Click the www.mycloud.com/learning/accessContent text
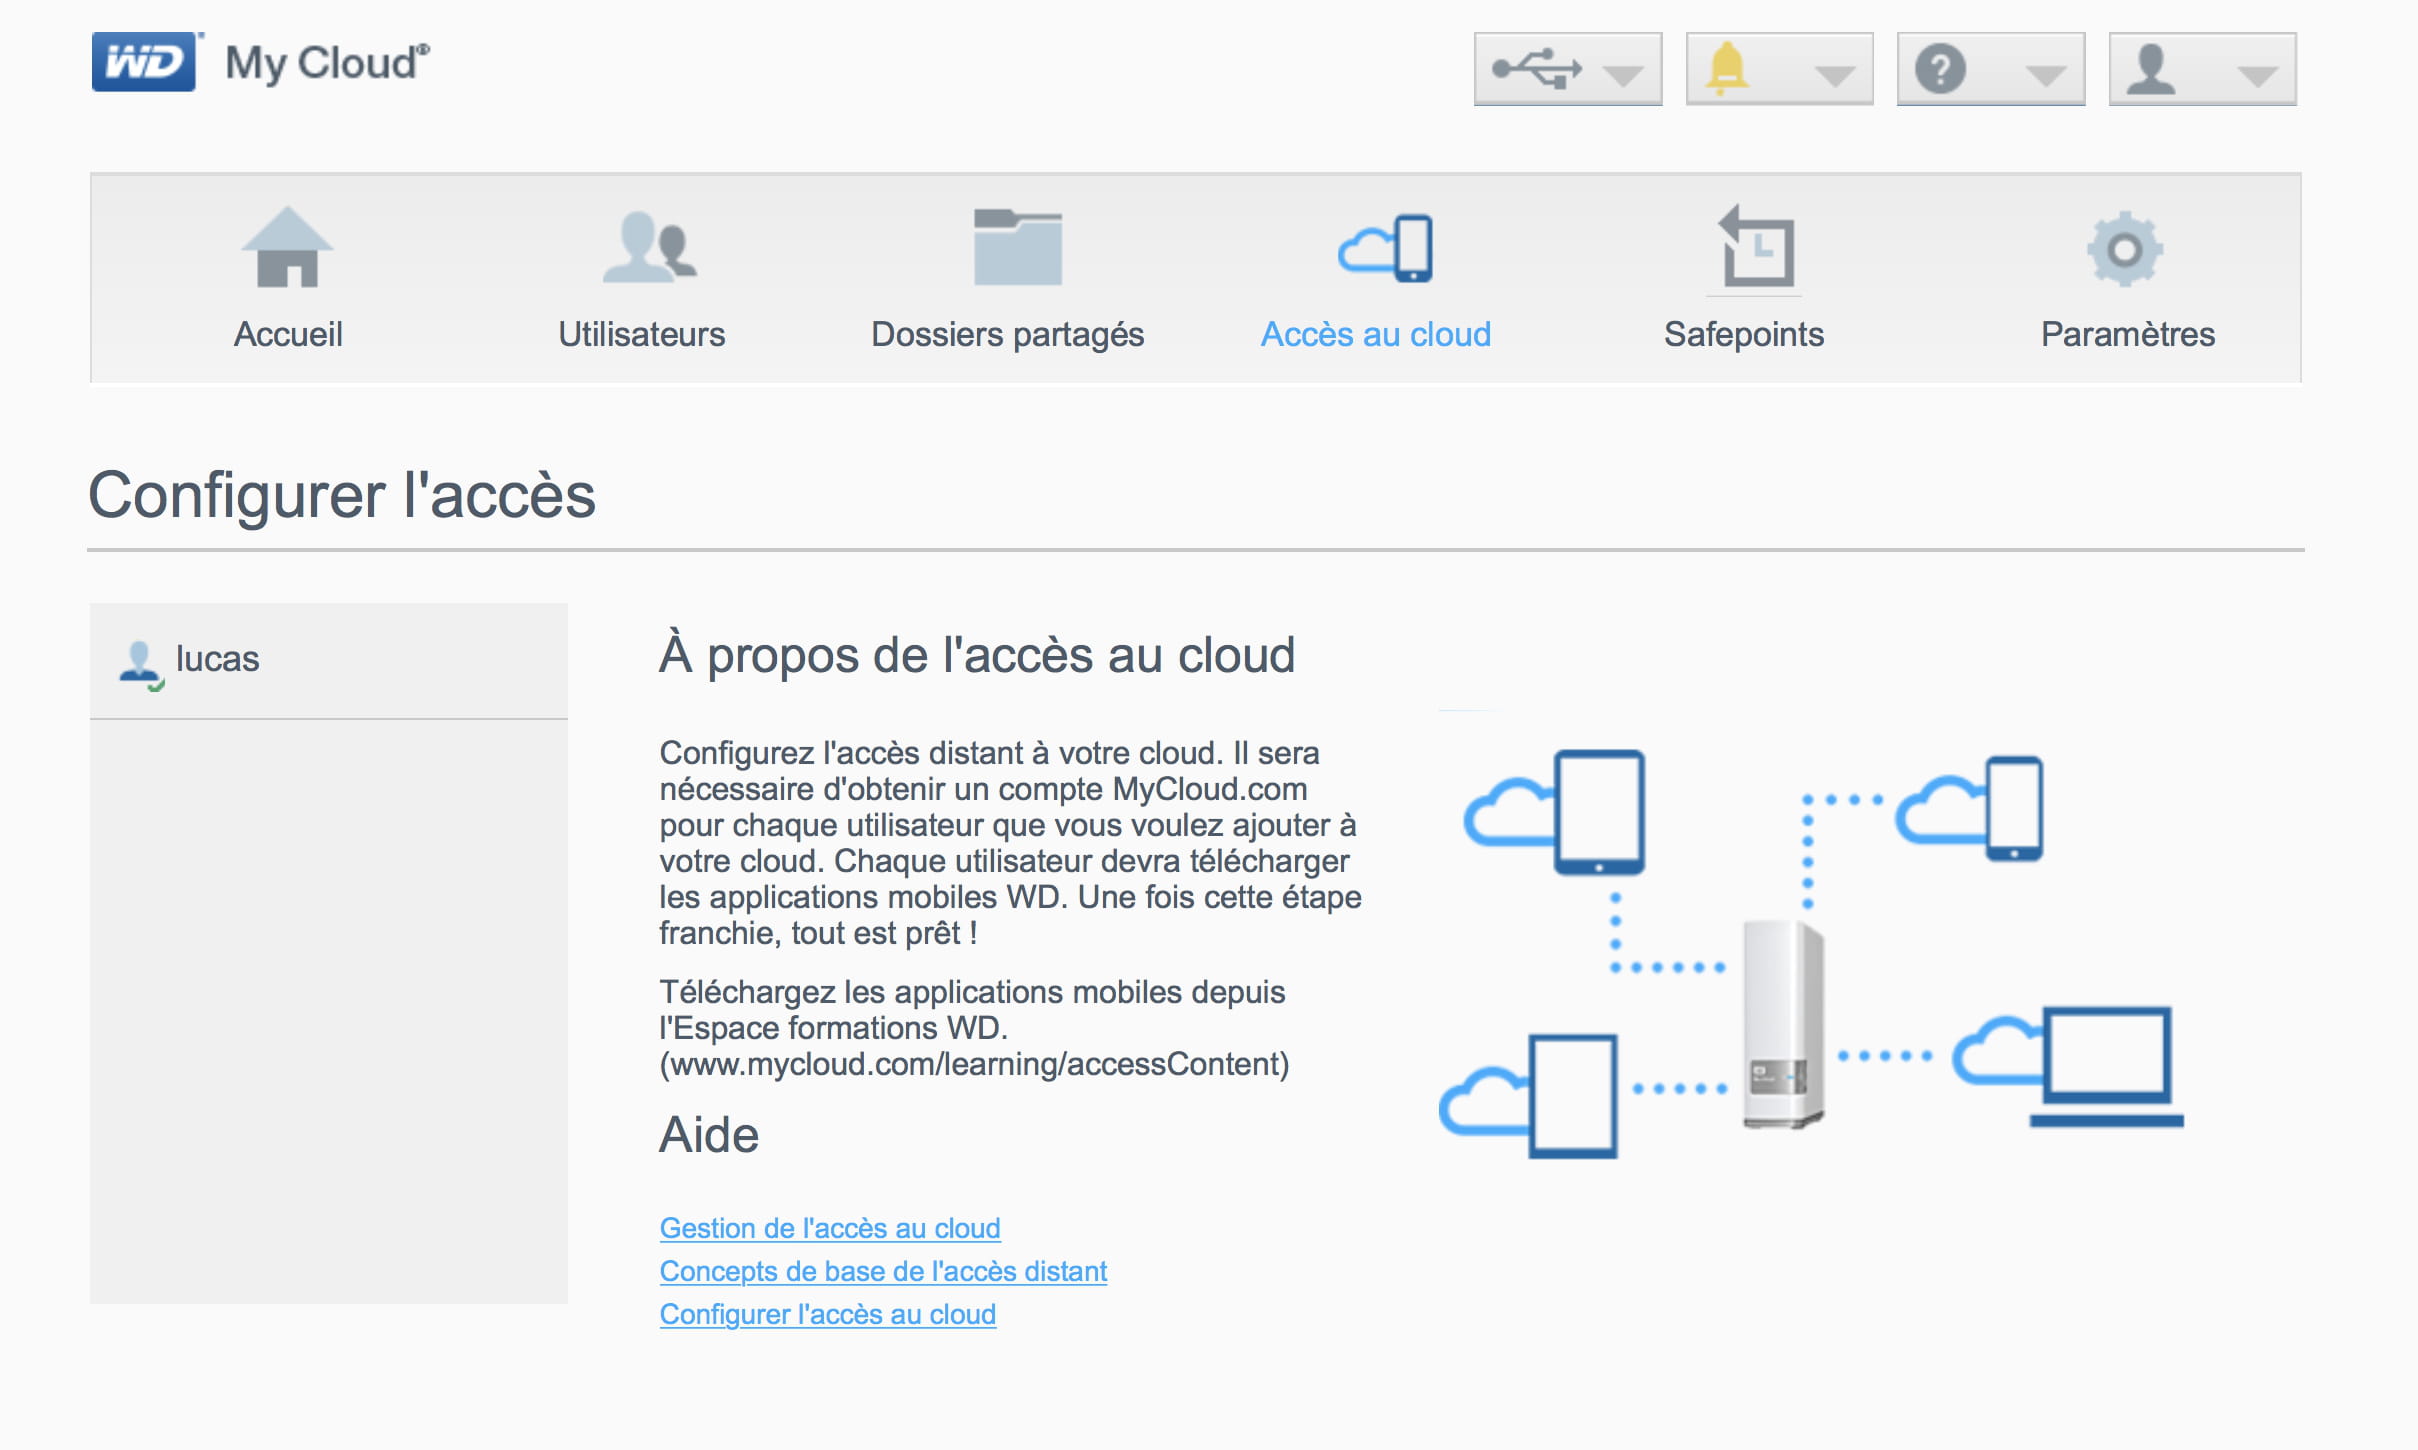The height and width of the screenshot is (1450, 2418). 974,1064
